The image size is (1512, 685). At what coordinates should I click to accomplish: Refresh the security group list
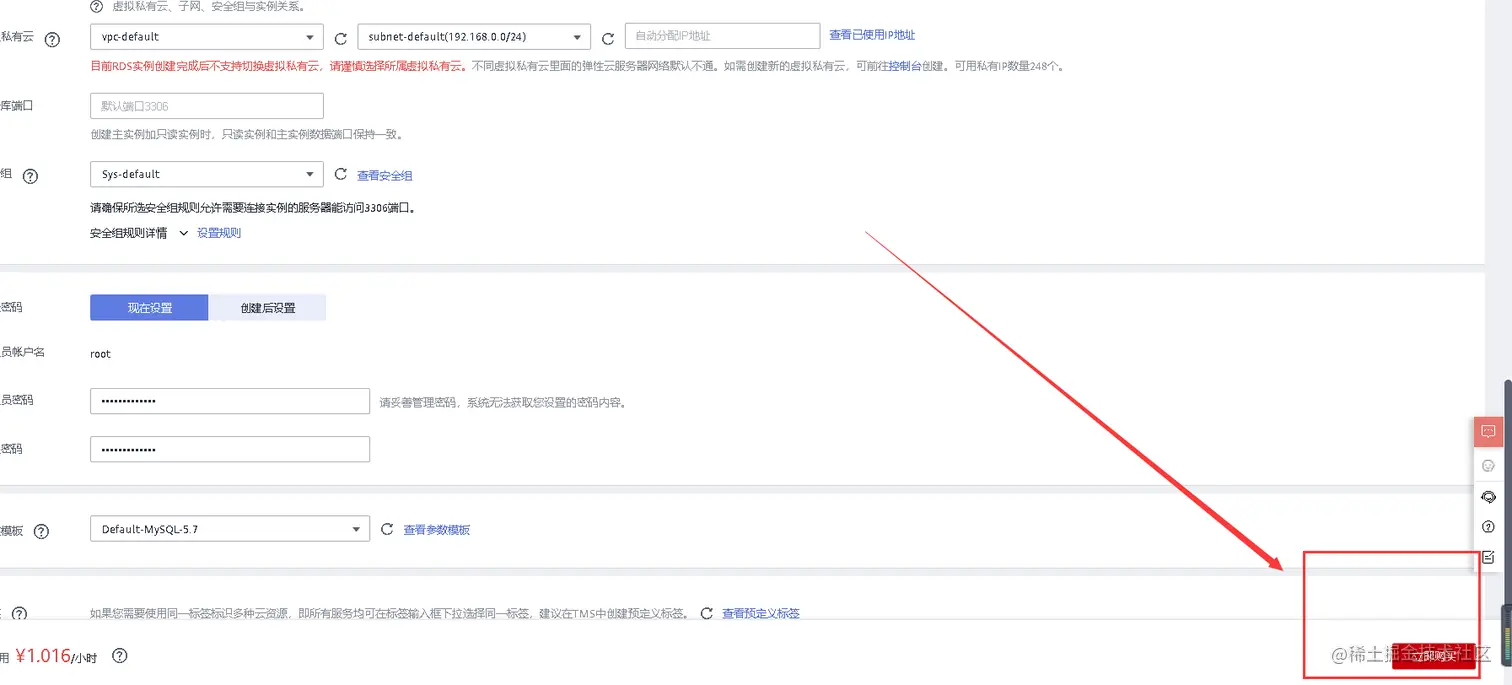[x=341, y=174]
